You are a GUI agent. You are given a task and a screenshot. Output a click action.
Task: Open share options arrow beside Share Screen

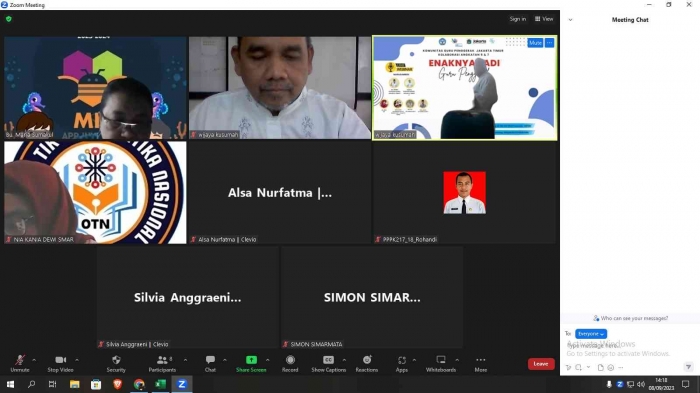(x=267, y=360)
